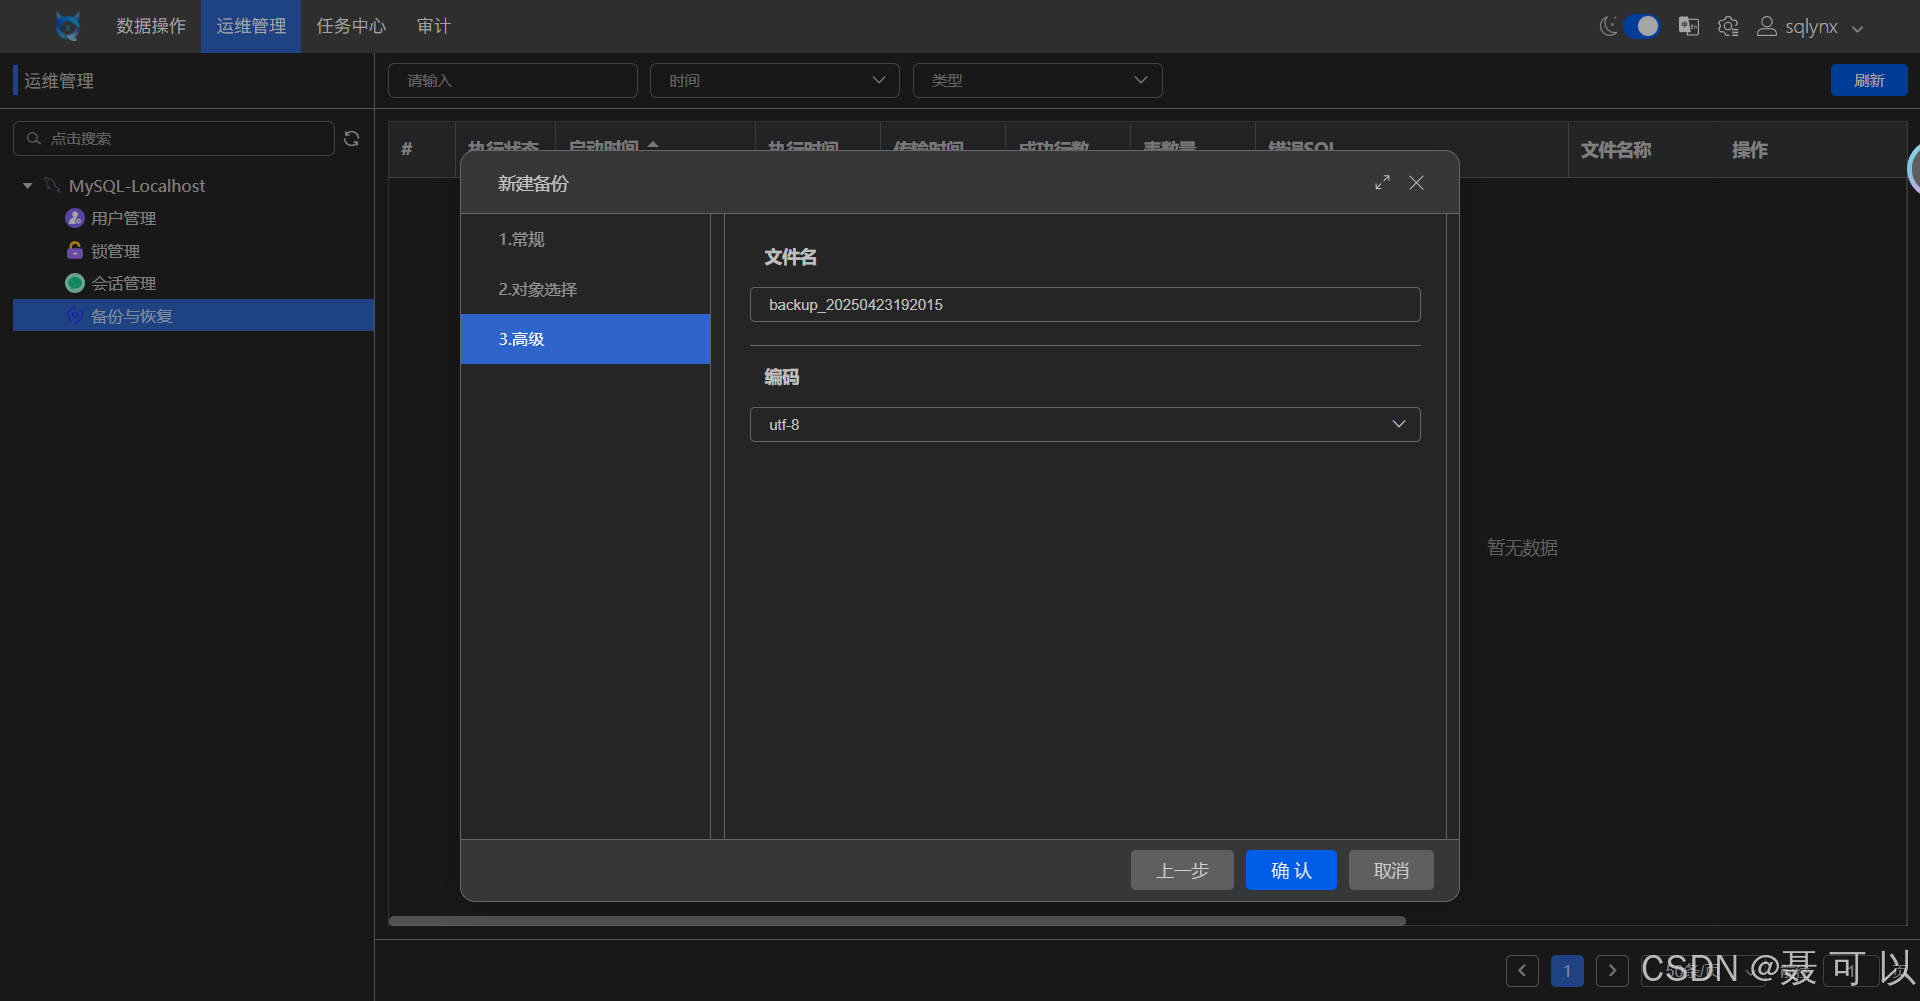This screenshot has height=1001, width=1920.
Task: Click the 上一步 button
Action: click(x=1182, y=870)
